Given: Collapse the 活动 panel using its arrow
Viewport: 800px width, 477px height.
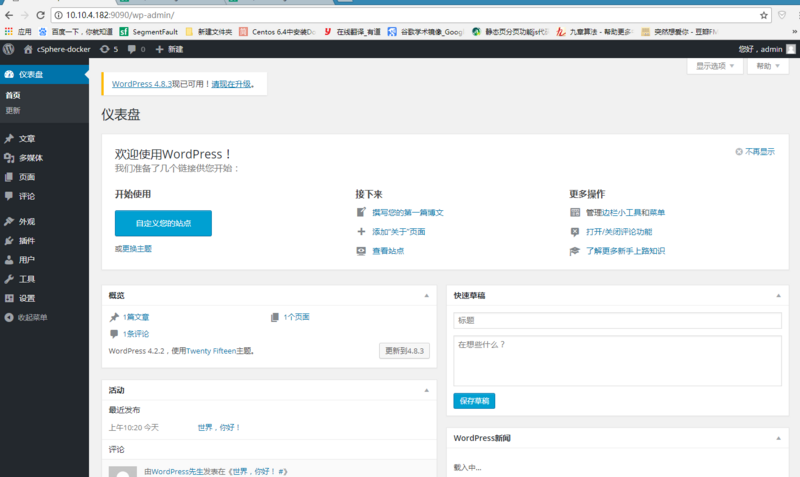Looking at the screenshot, I should pyautogui.click(x=427, y=391).
